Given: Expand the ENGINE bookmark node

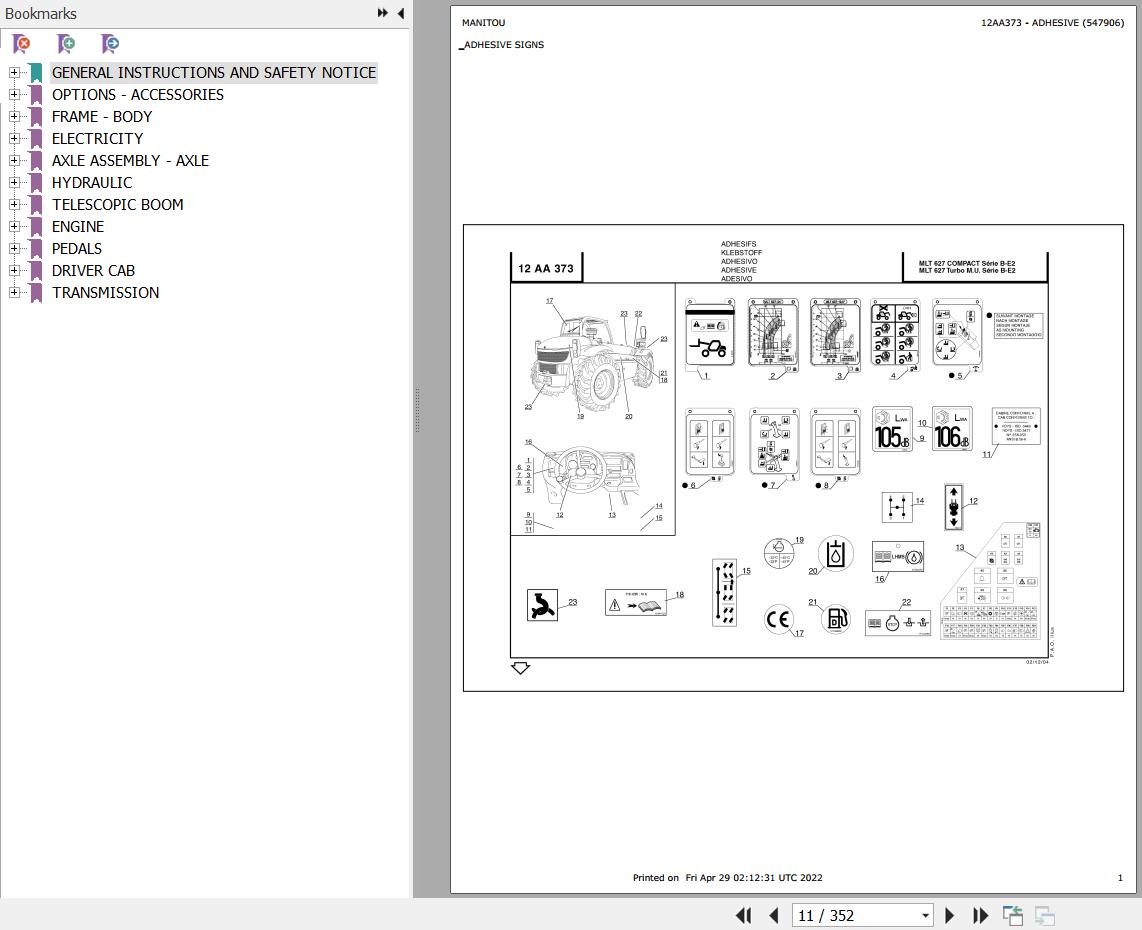Looking at the screenshot, I should click(x=14, y=226).
